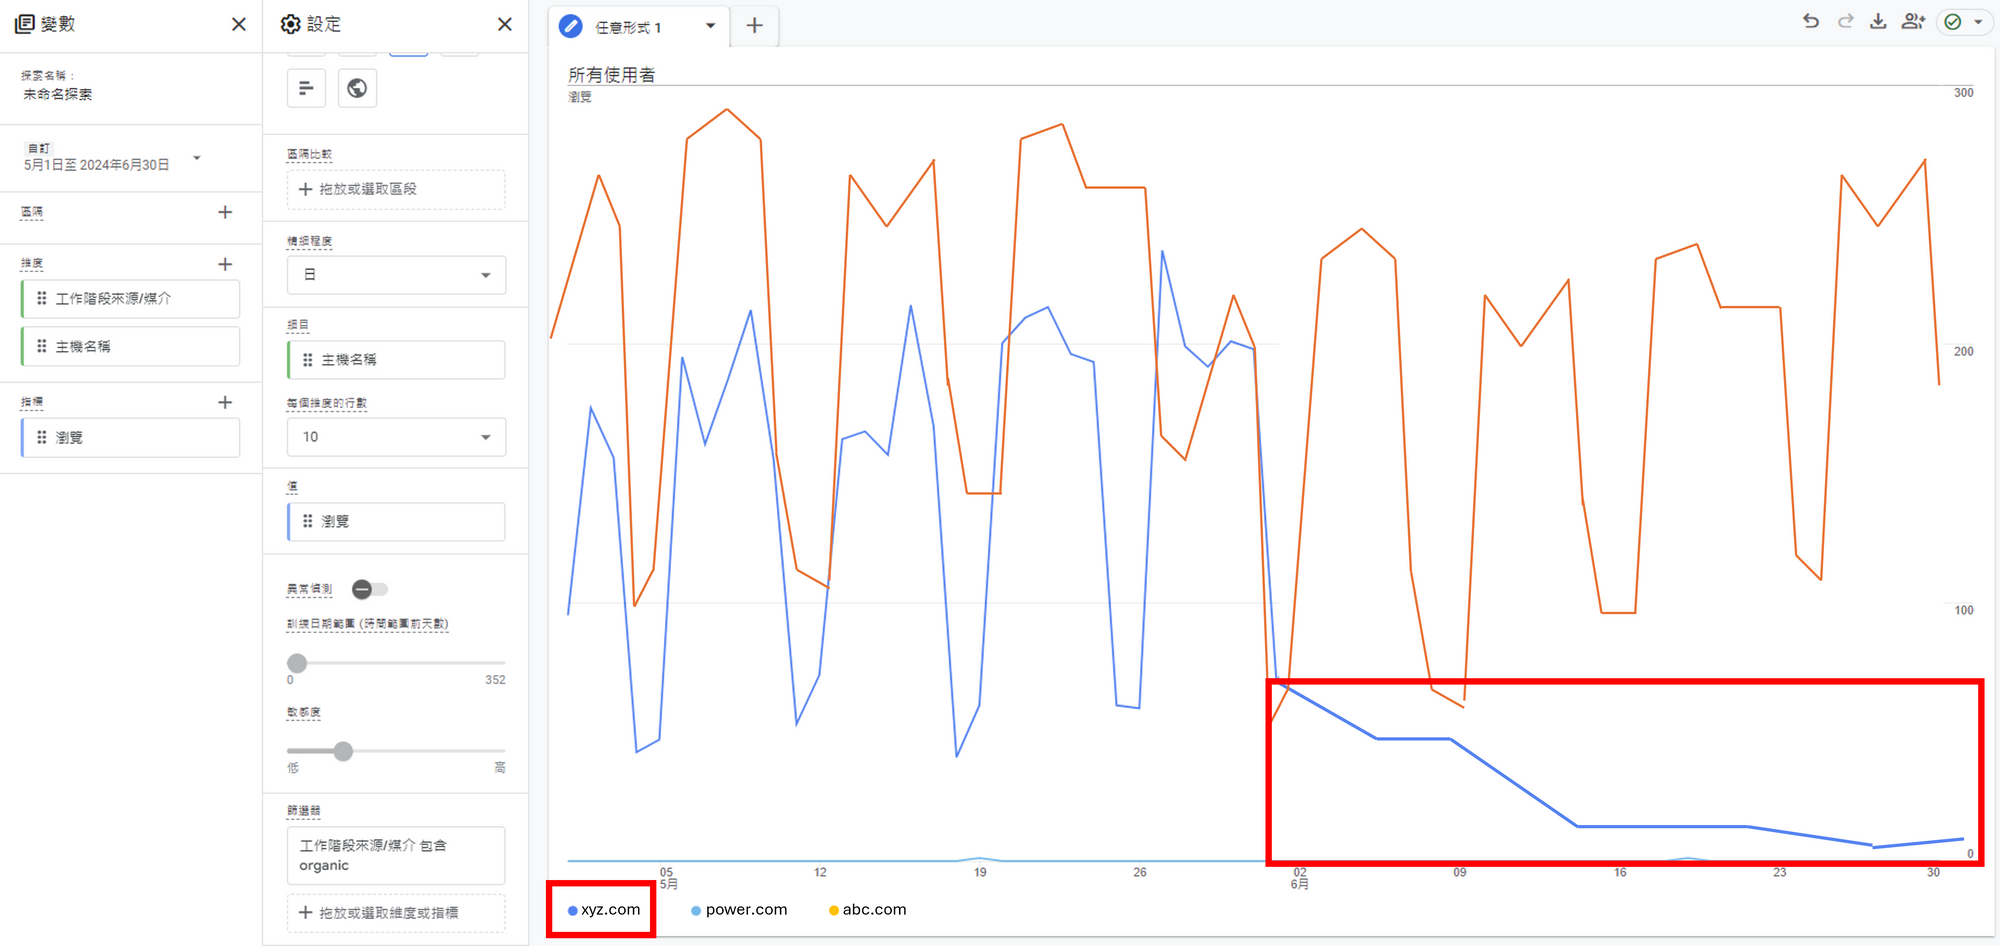Click the 瀏覽 value chip in Settings

396,522
